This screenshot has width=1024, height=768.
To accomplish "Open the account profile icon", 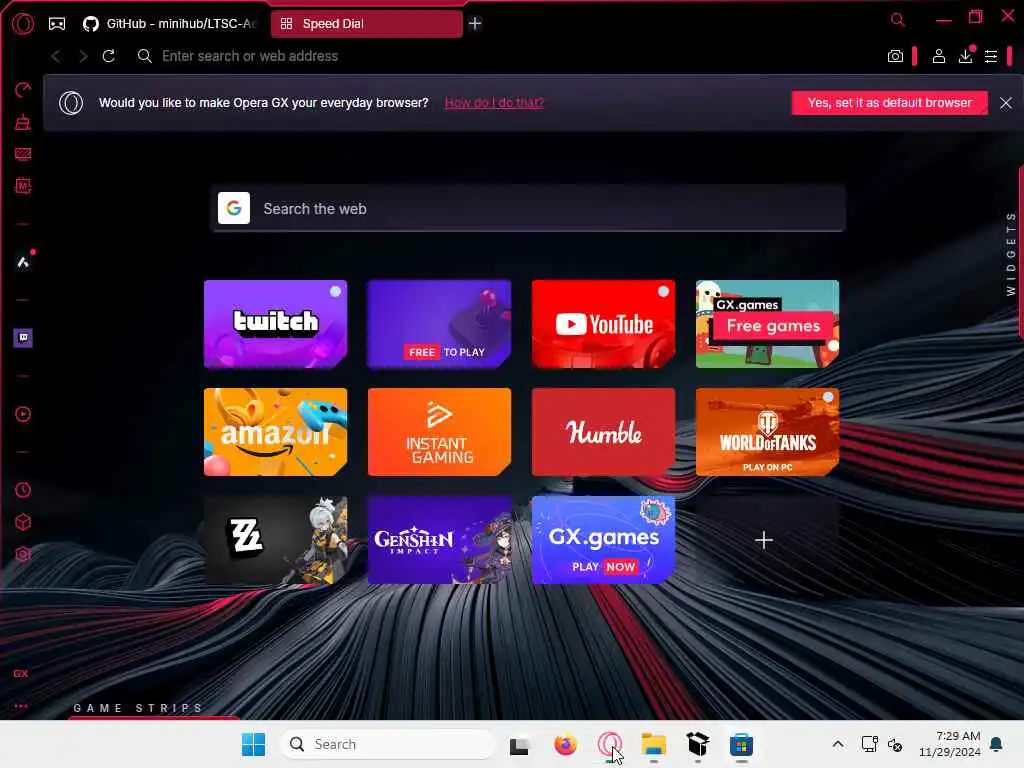I will (938, 56).
